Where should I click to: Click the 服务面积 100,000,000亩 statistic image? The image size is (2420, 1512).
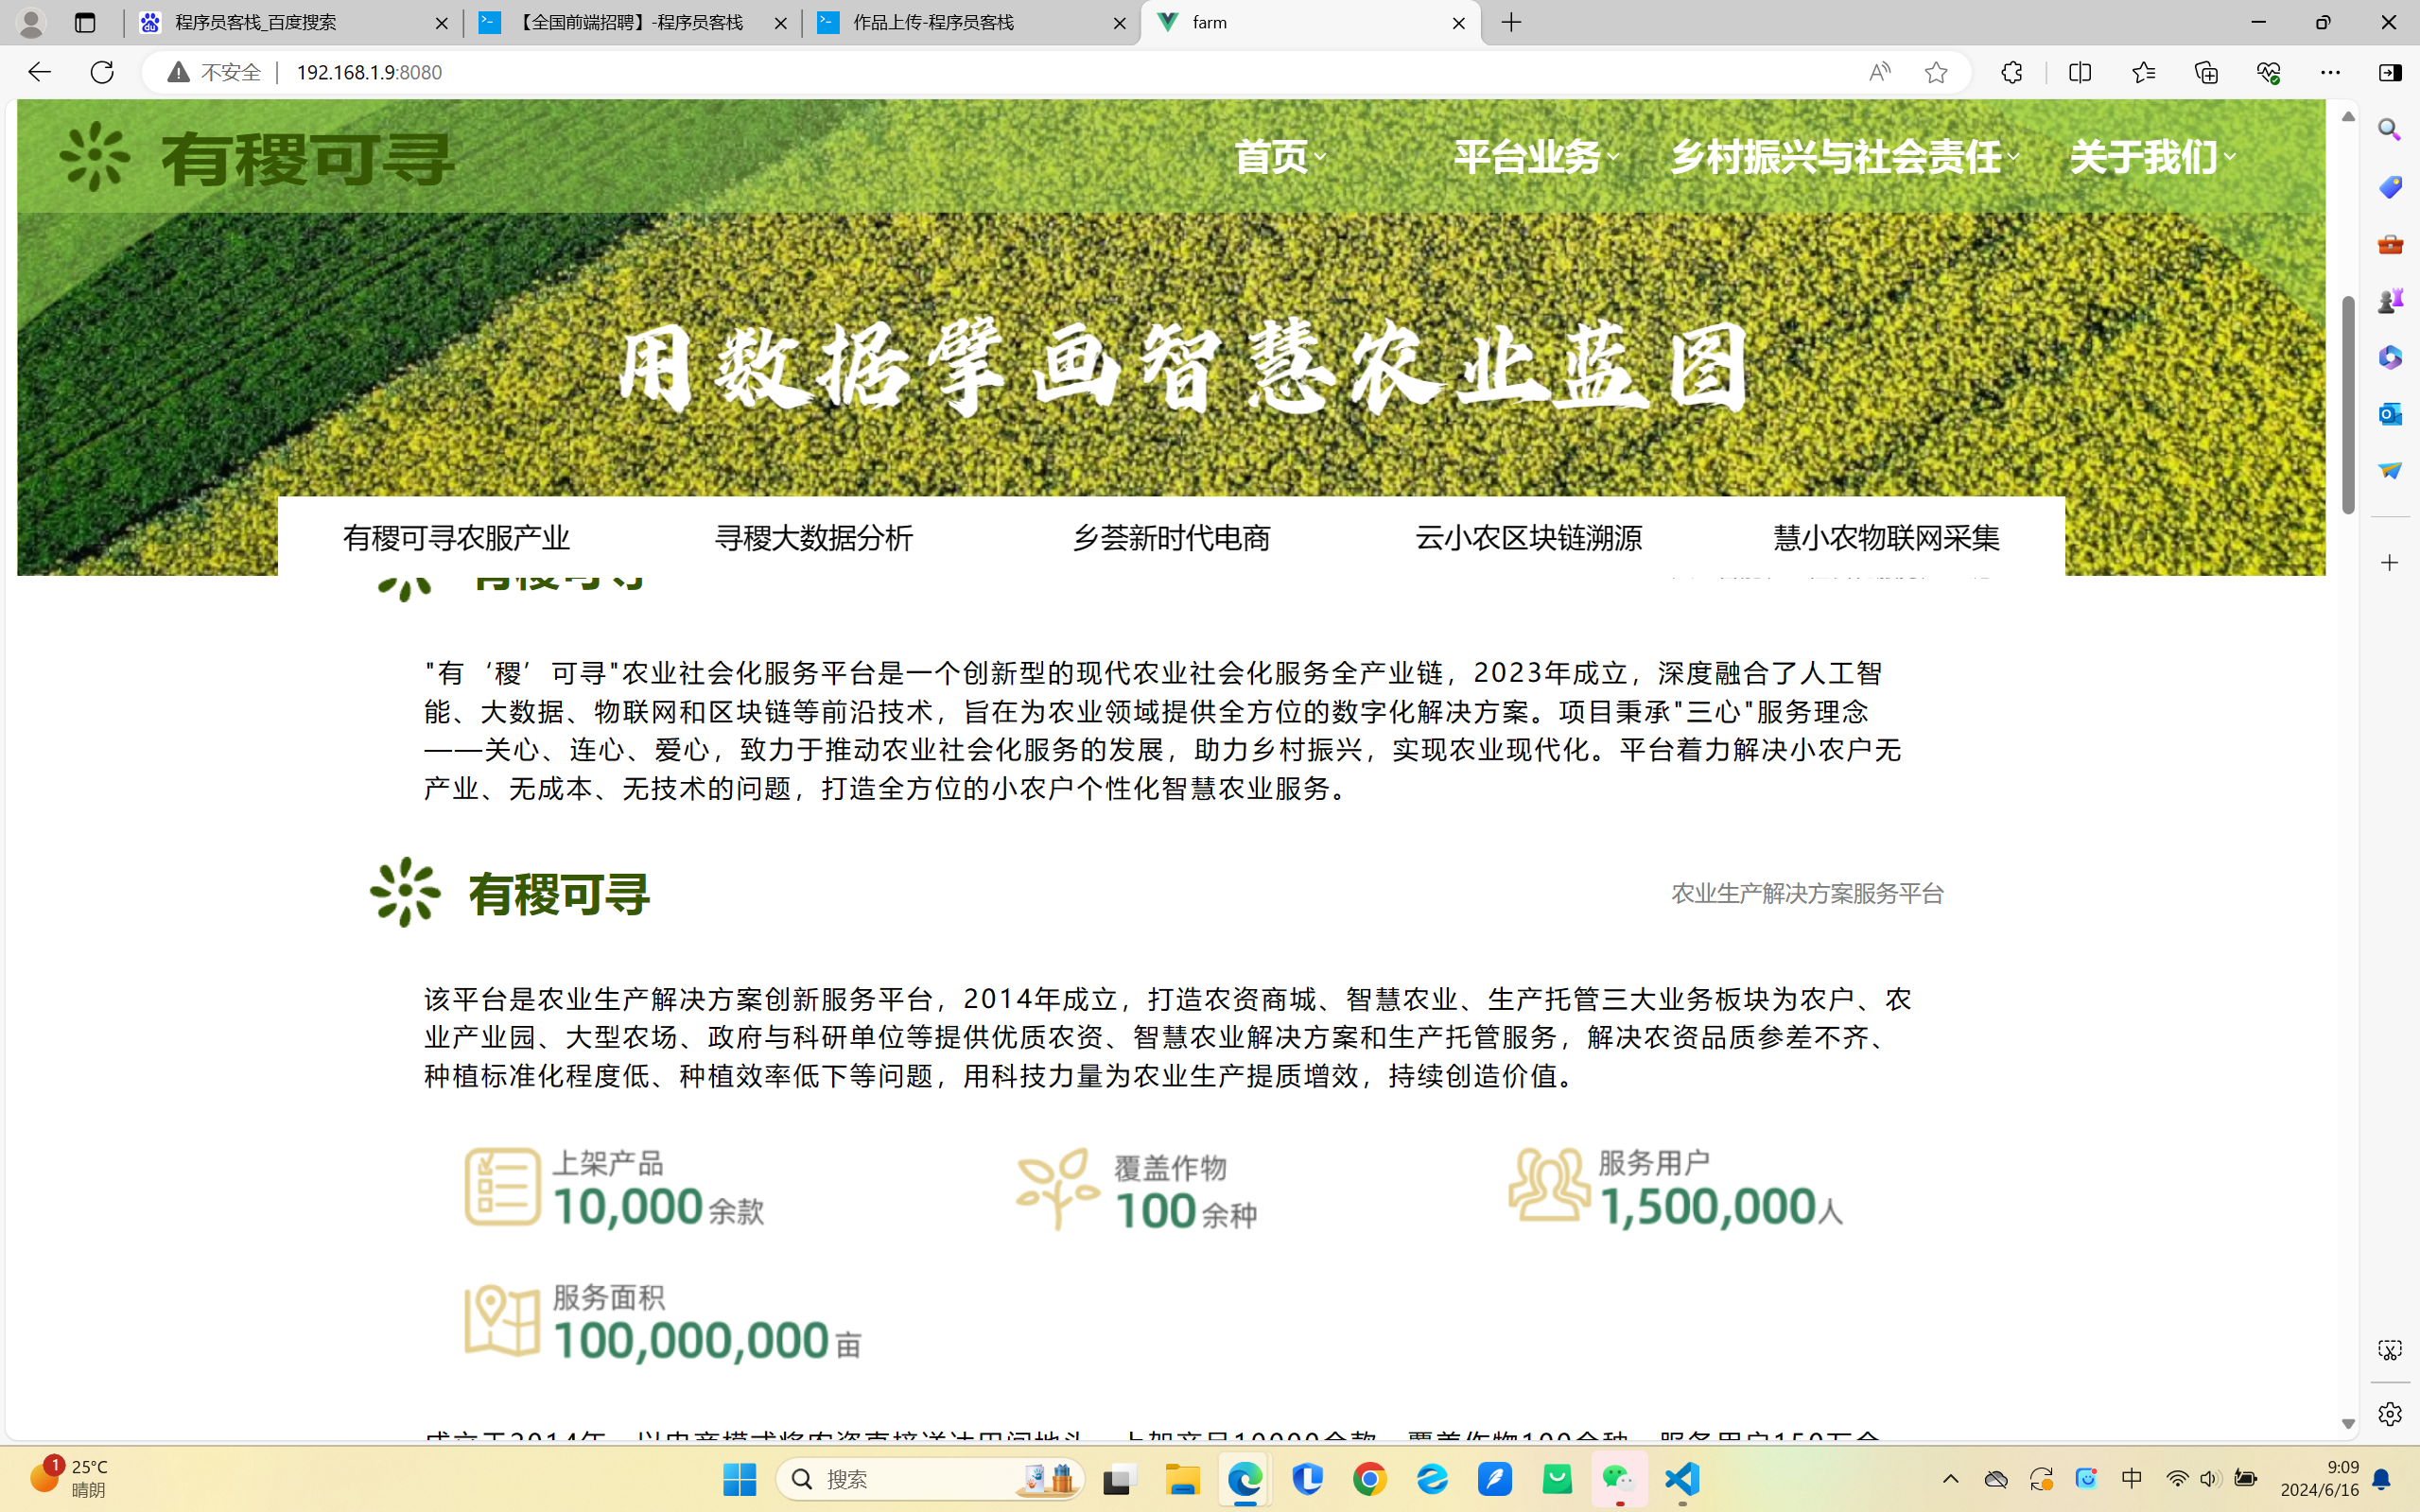tap(662, 1322)
